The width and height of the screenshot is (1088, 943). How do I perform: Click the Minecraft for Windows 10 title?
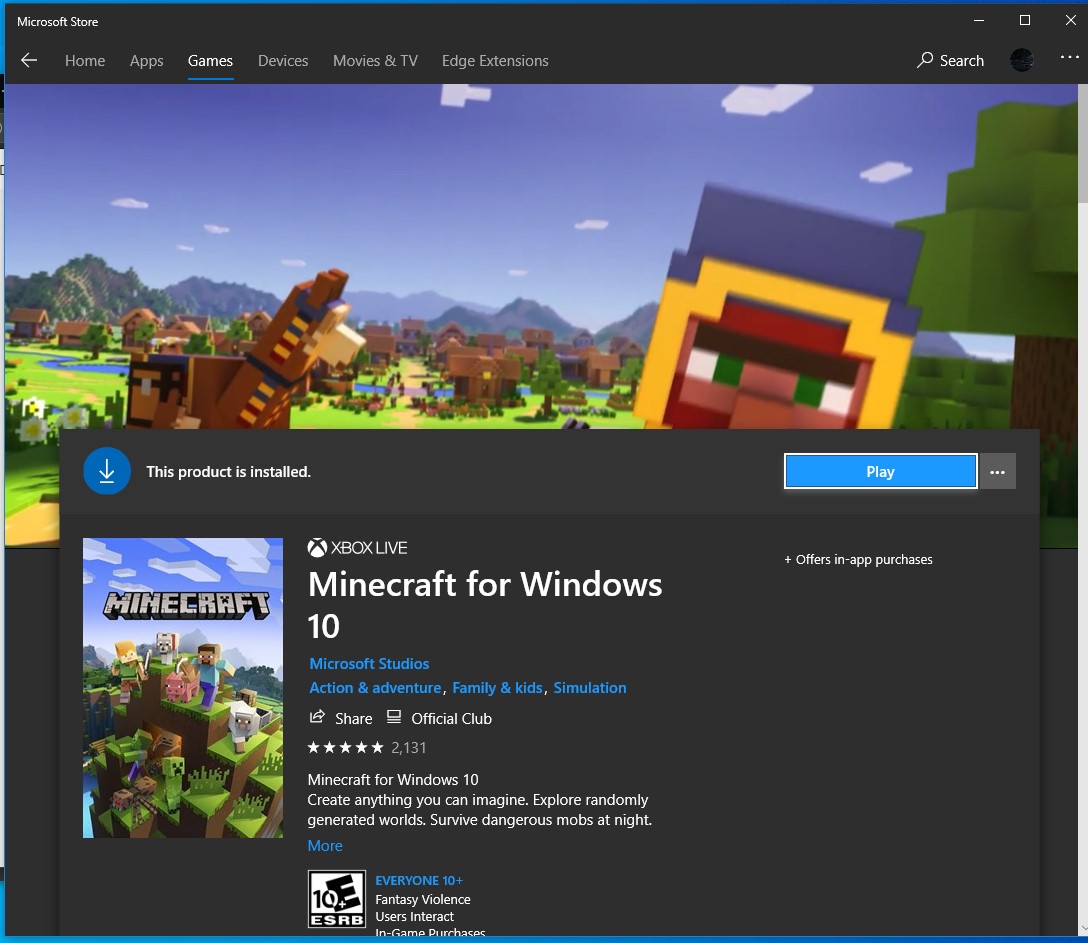pyautogui.click(x=485, y=604)
